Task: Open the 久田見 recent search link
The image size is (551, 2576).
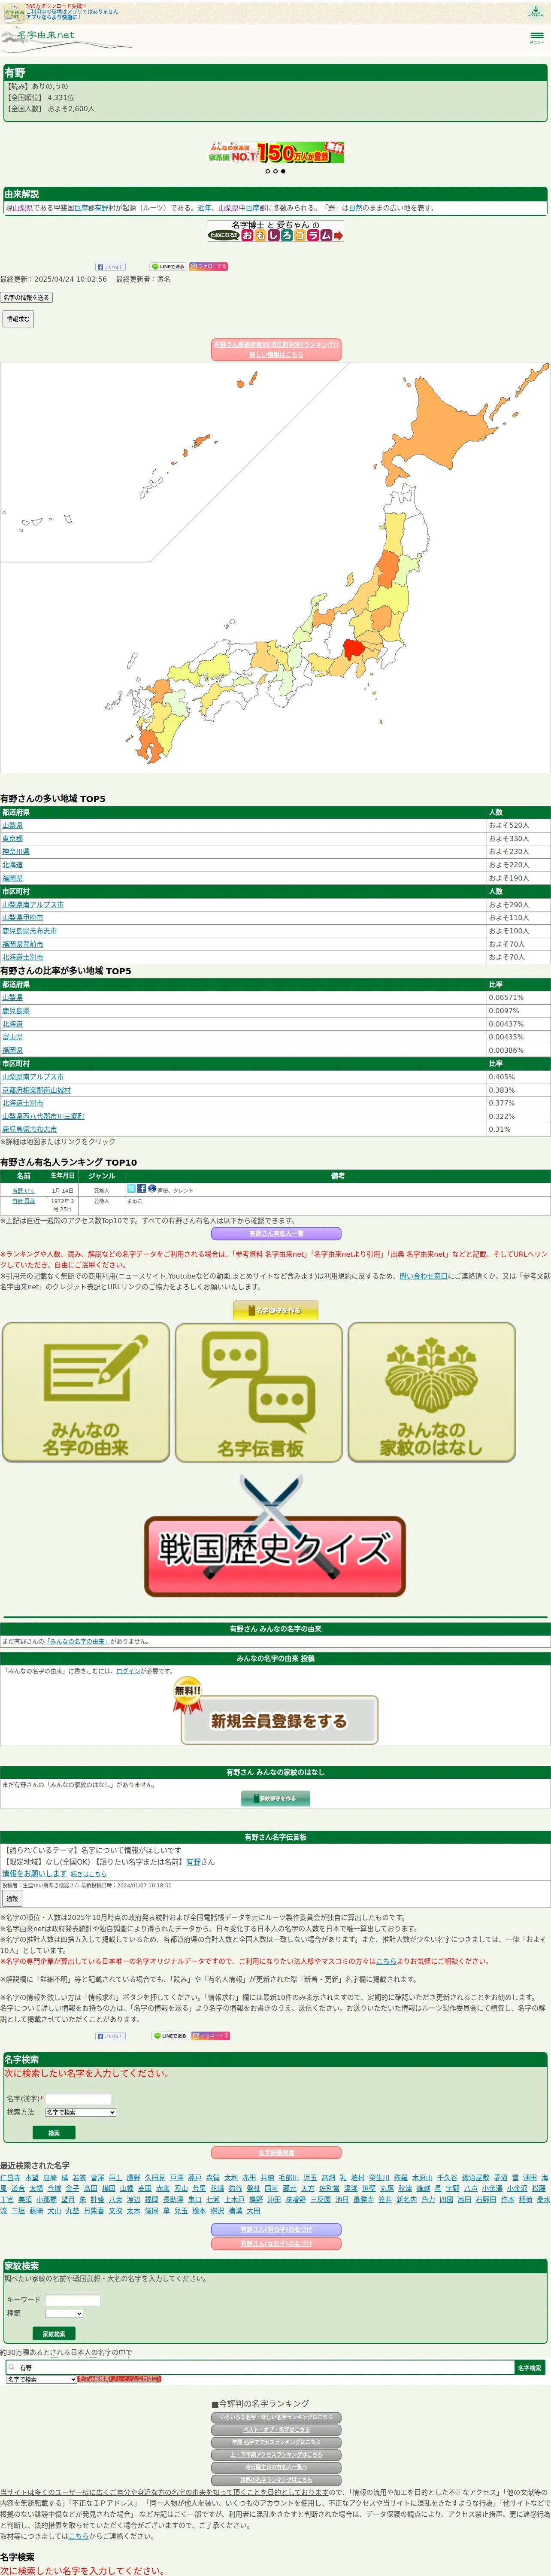Action: [x=155, y=2177]
